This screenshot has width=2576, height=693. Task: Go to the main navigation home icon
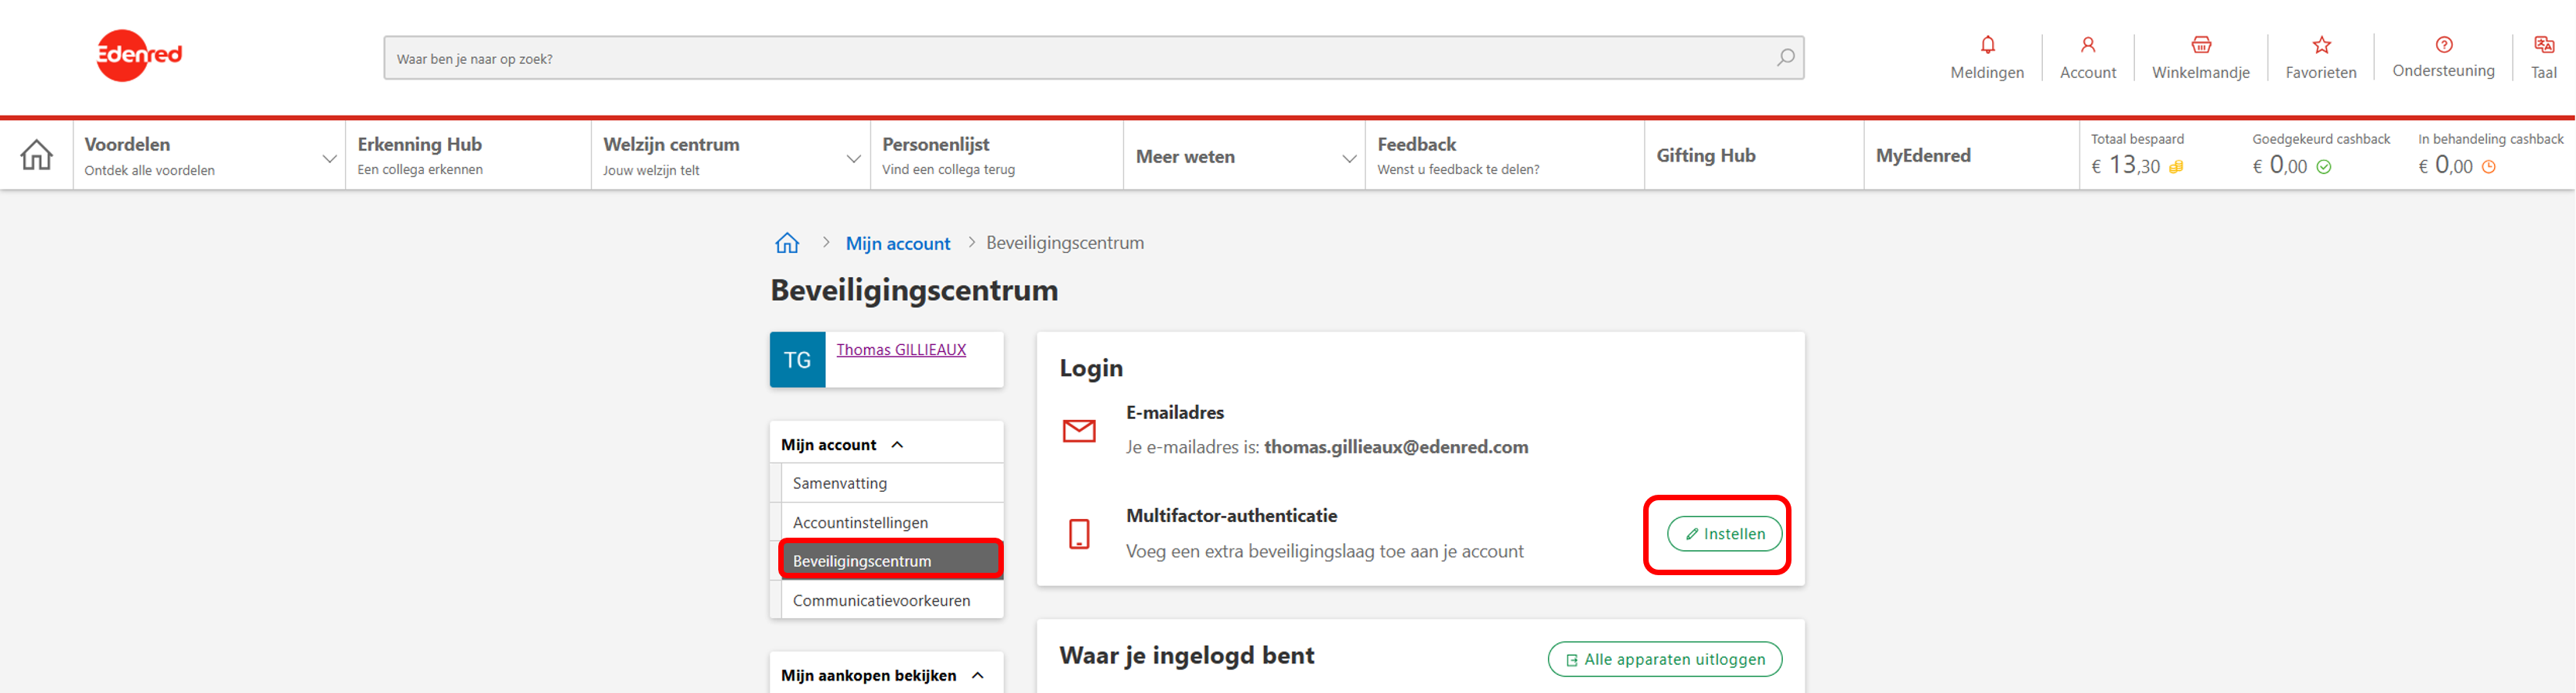(37, 155)
